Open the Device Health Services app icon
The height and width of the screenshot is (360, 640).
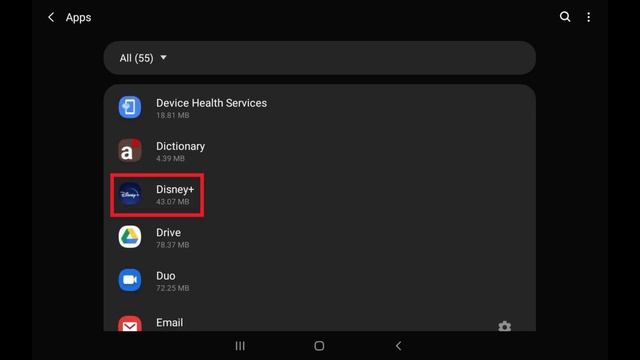pos(130,107)
